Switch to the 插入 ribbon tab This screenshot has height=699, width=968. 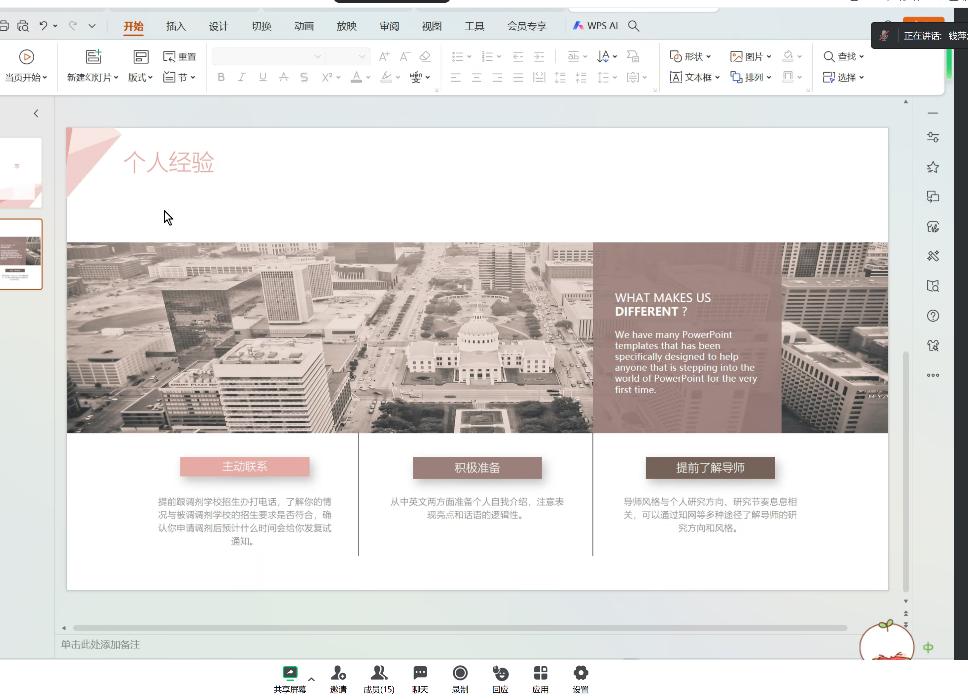coord(175,26)
